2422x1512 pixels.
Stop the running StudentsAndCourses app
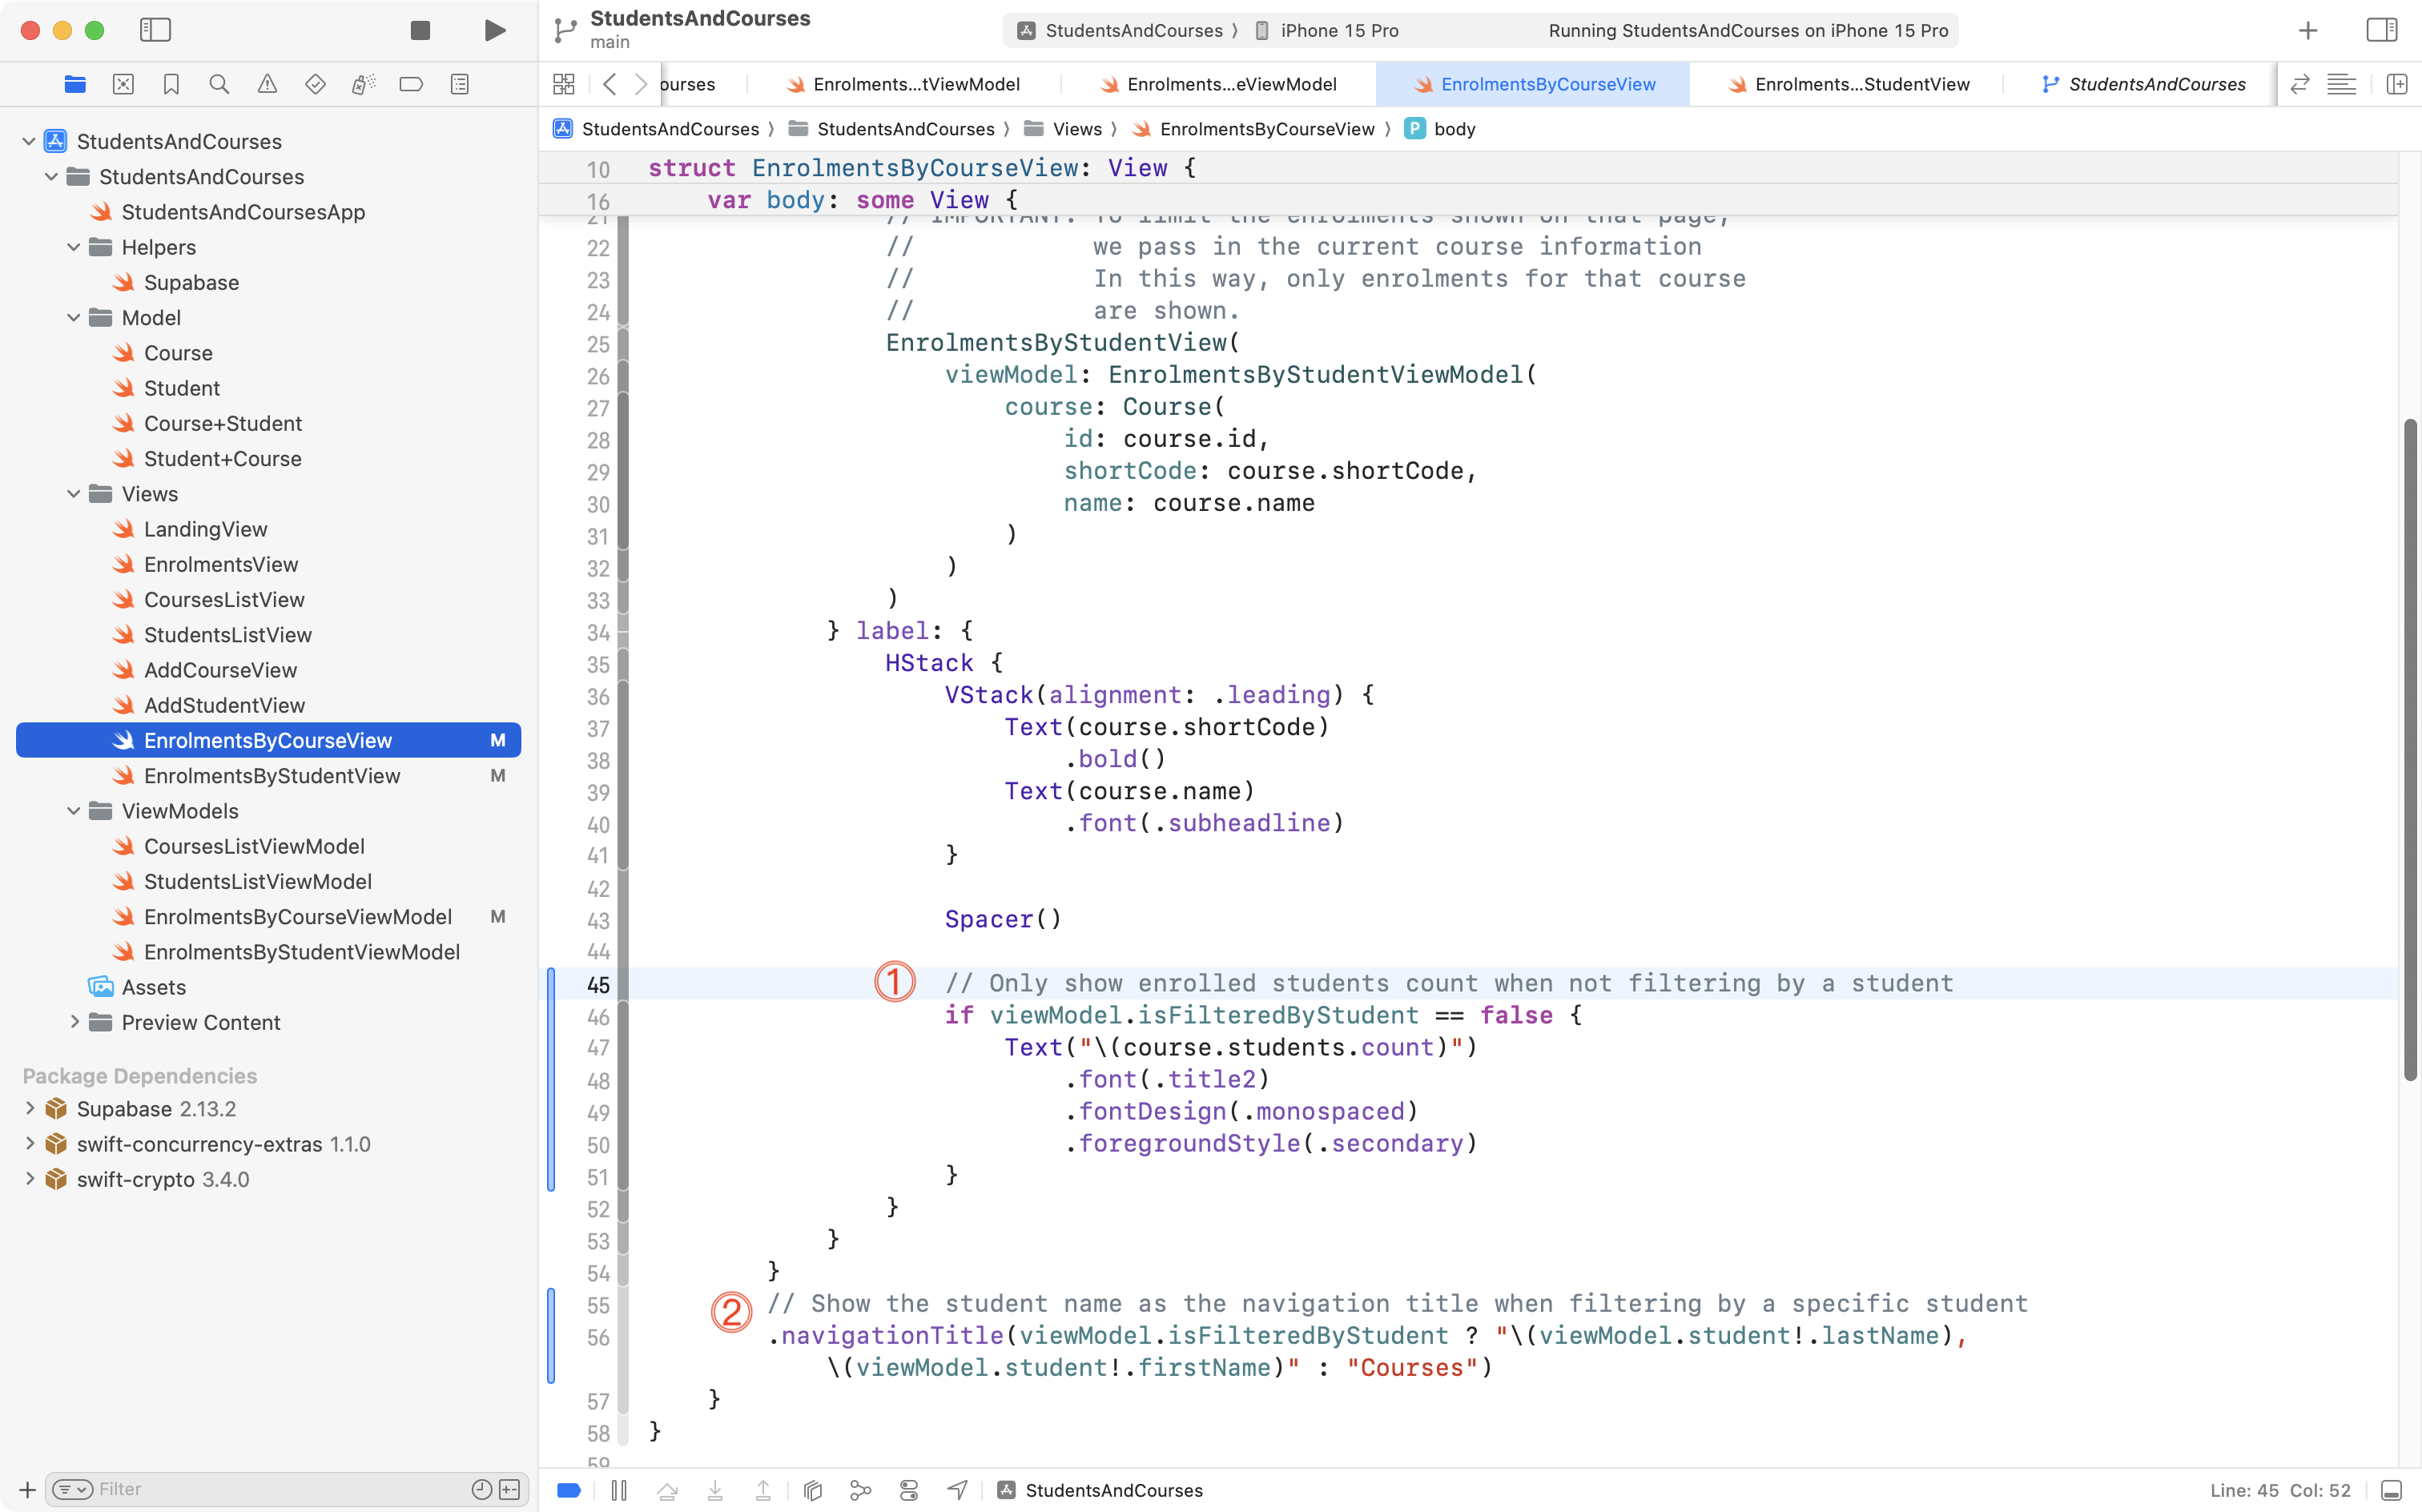419,30
